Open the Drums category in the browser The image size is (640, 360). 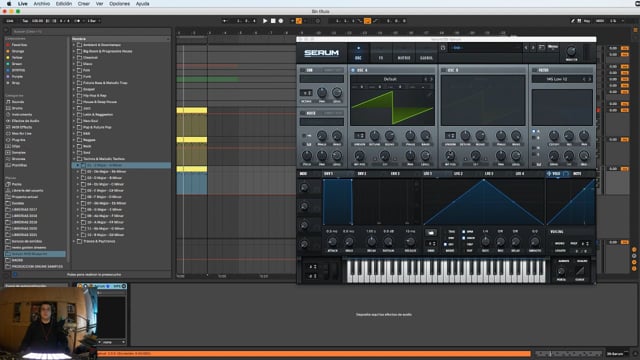pos(17,108)
